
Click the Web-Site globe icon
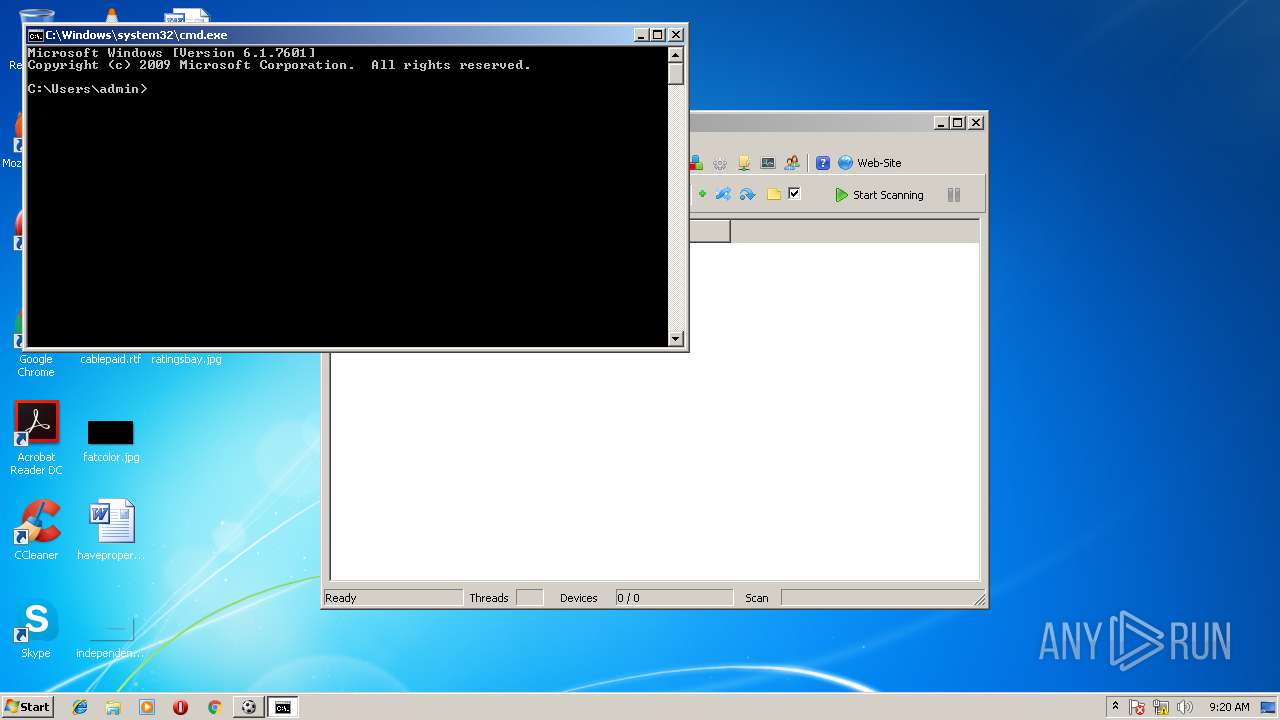coord(845,163)
